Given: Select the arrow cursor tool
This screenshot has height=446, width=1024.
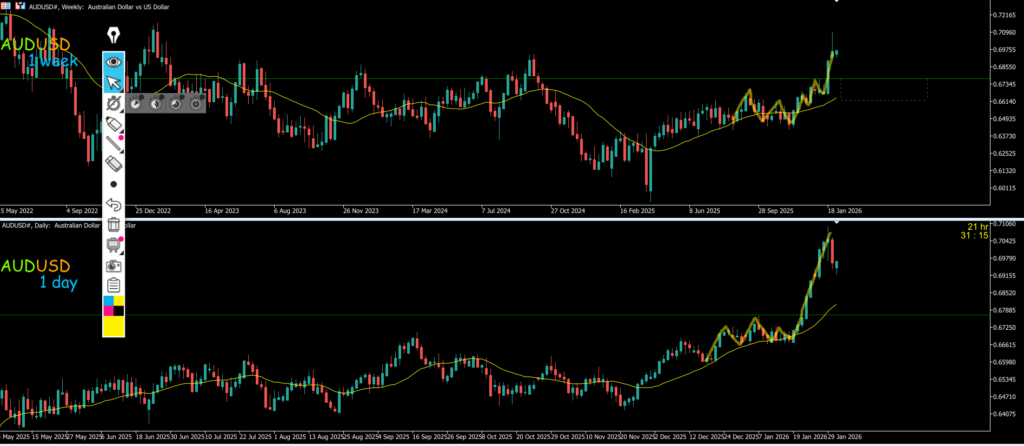Looking at the screenshot, I should pos(114,81).
